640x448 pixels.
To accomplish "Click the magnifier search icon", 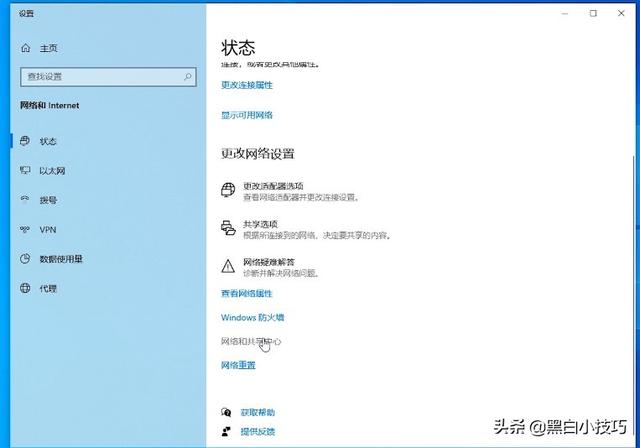I will [187, 77].
